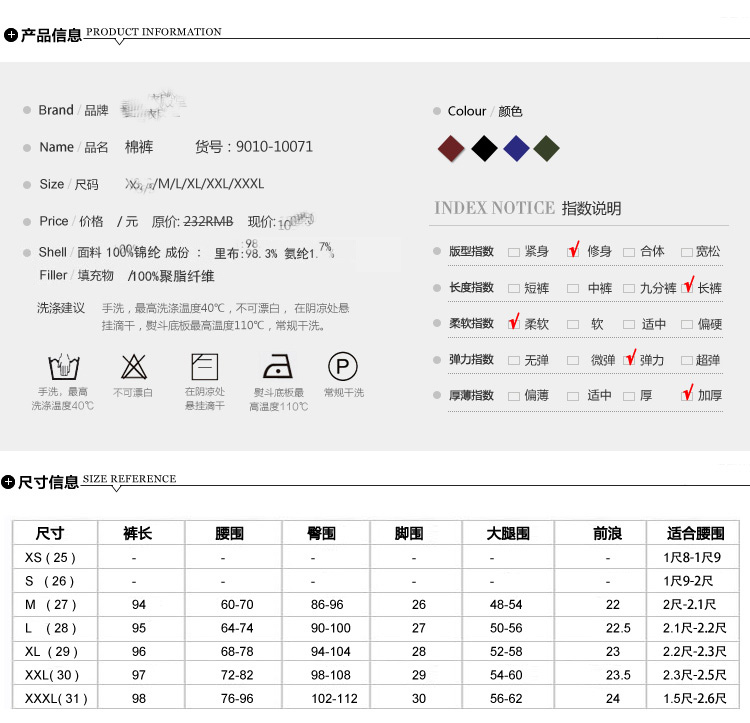Image resolution: width=750 pixels, height=723 pixels.
Task: Click the L ( 28 ) size row label
Action: (x=51, y=628)
